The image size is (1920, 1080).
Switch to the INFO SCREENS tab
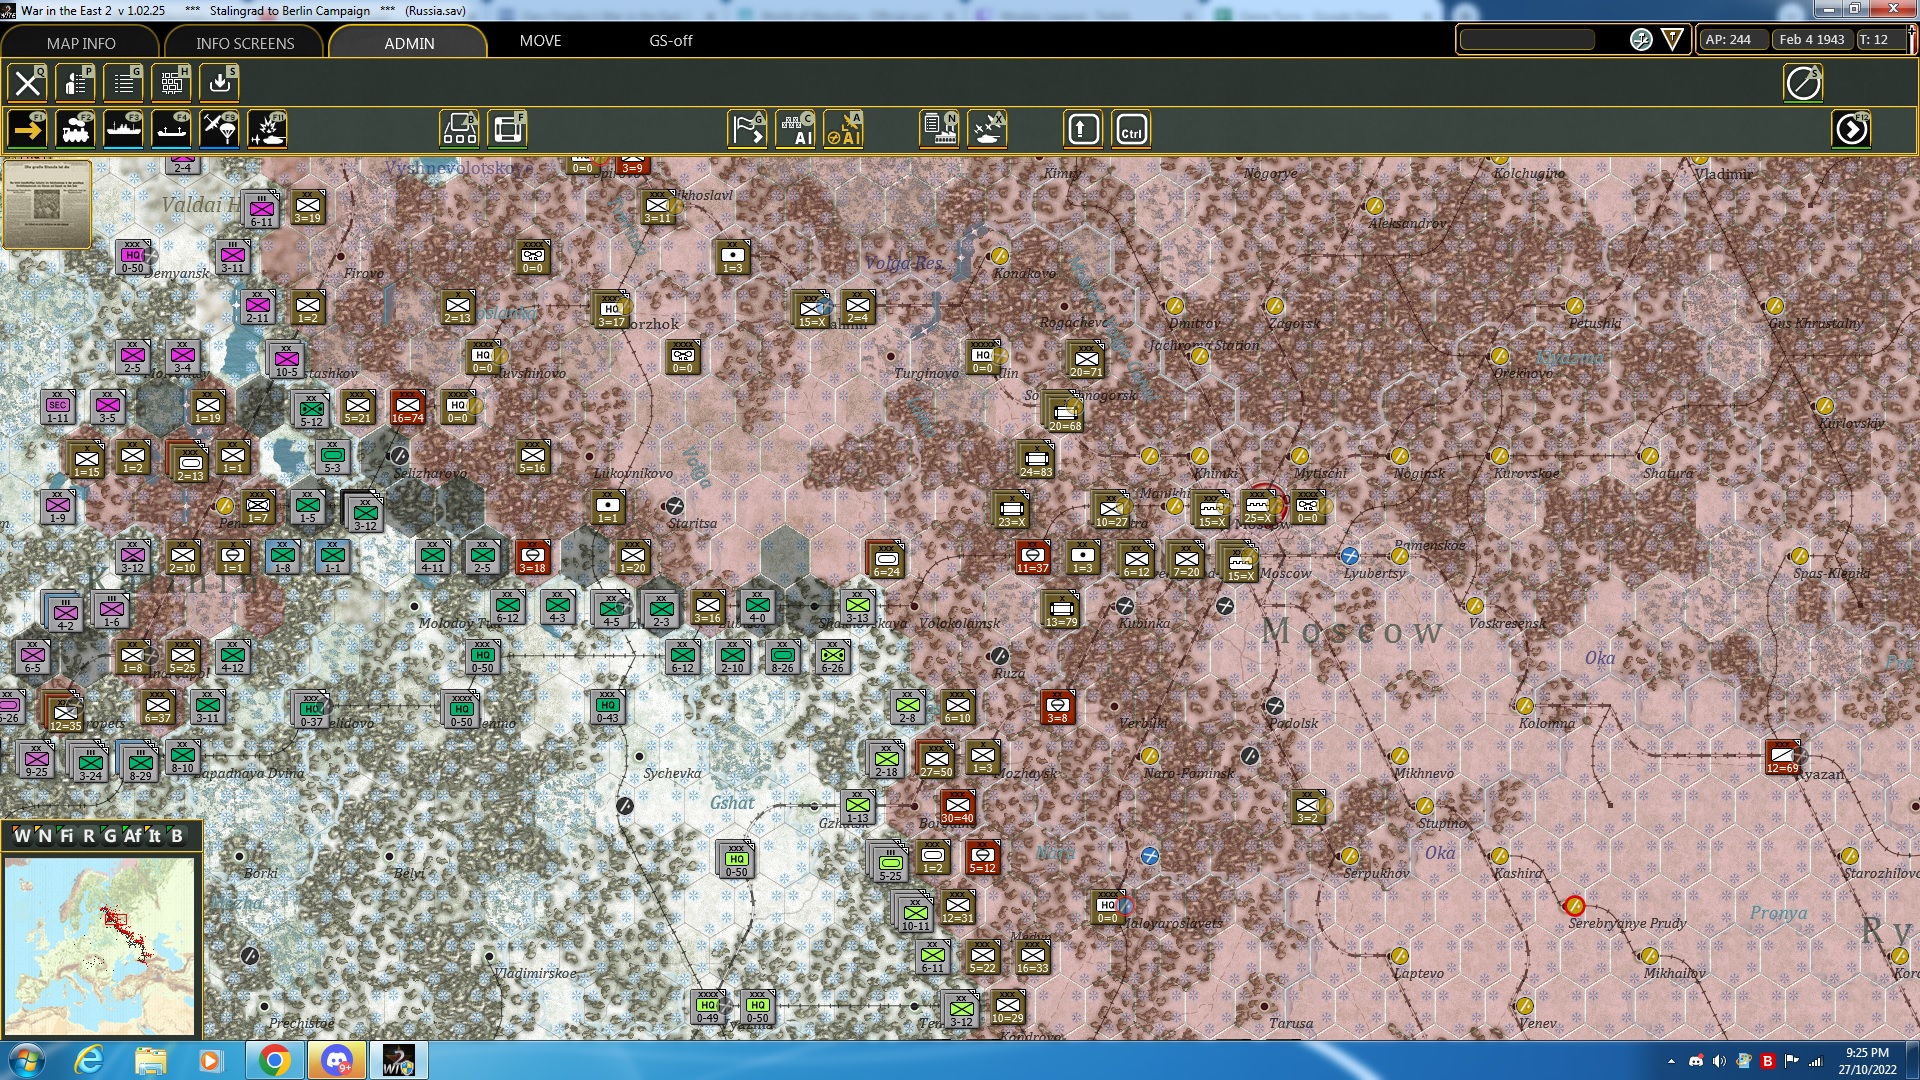[x=243, y=43]
